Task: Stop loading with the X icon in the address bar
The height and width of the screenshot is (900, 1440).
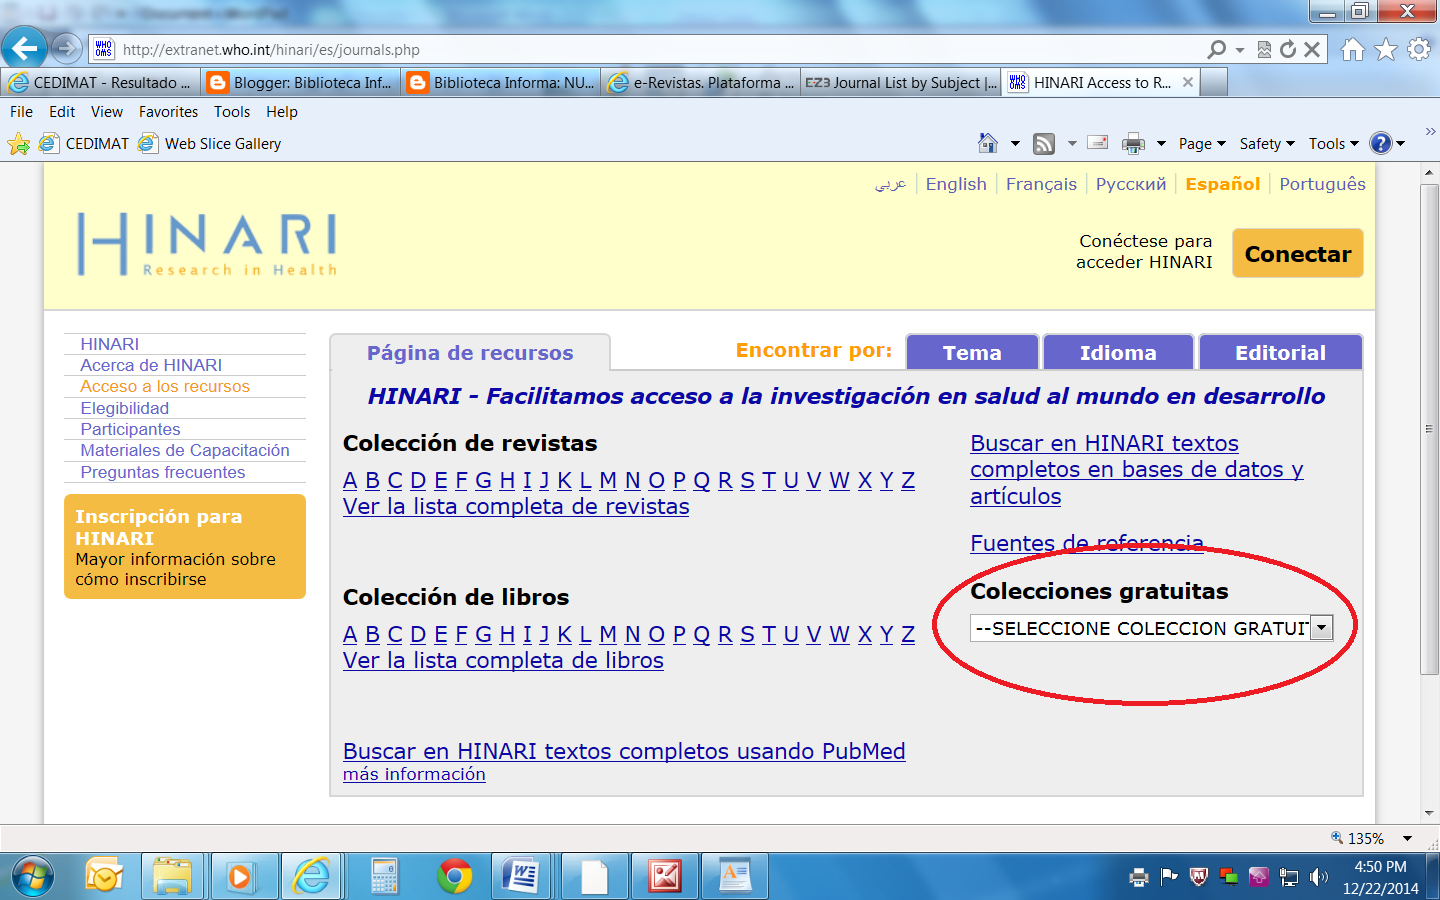Action: [x=1312, y=49]
